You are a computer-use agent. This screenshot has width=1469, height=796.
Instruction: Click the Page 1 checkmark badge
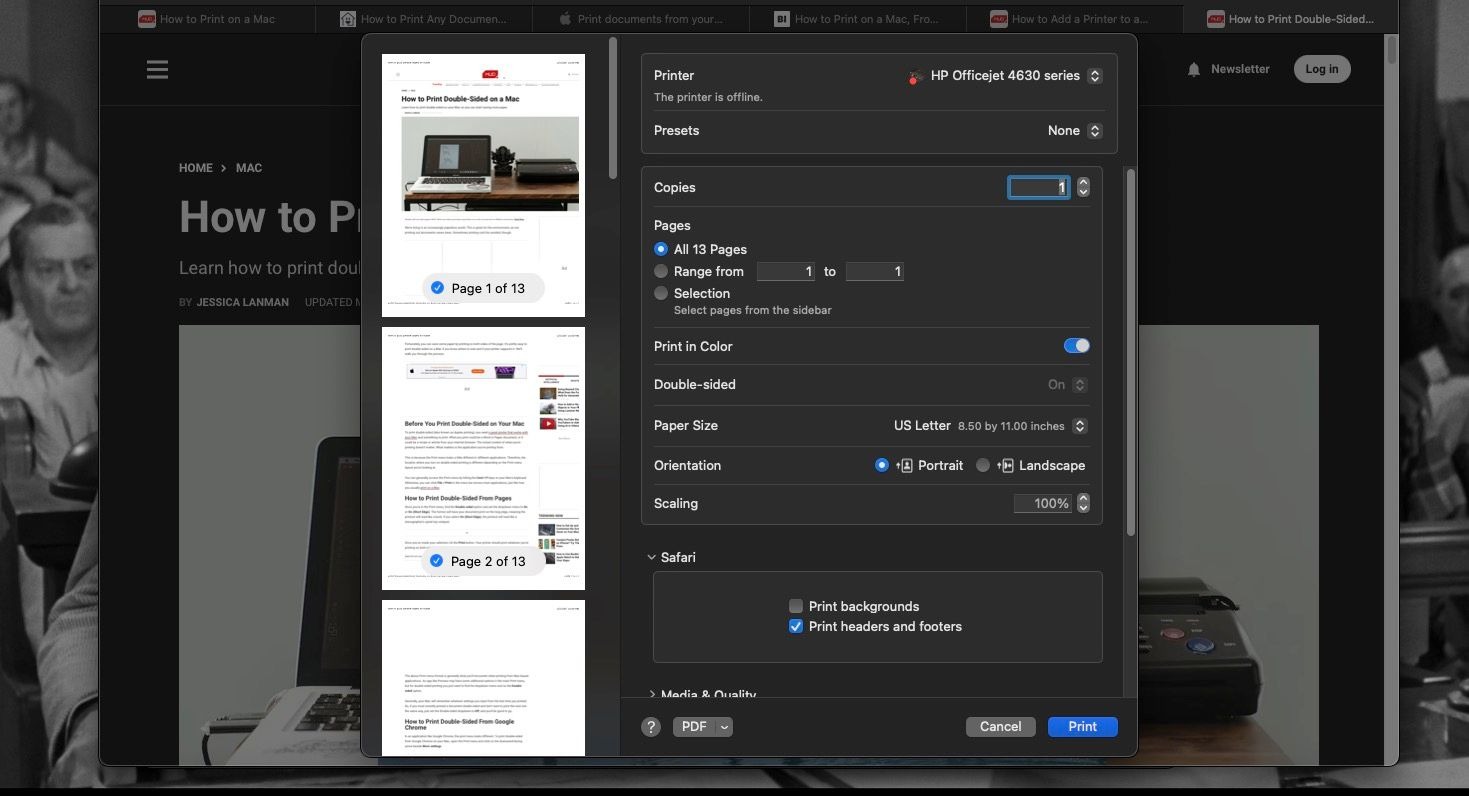pos(437,288)
